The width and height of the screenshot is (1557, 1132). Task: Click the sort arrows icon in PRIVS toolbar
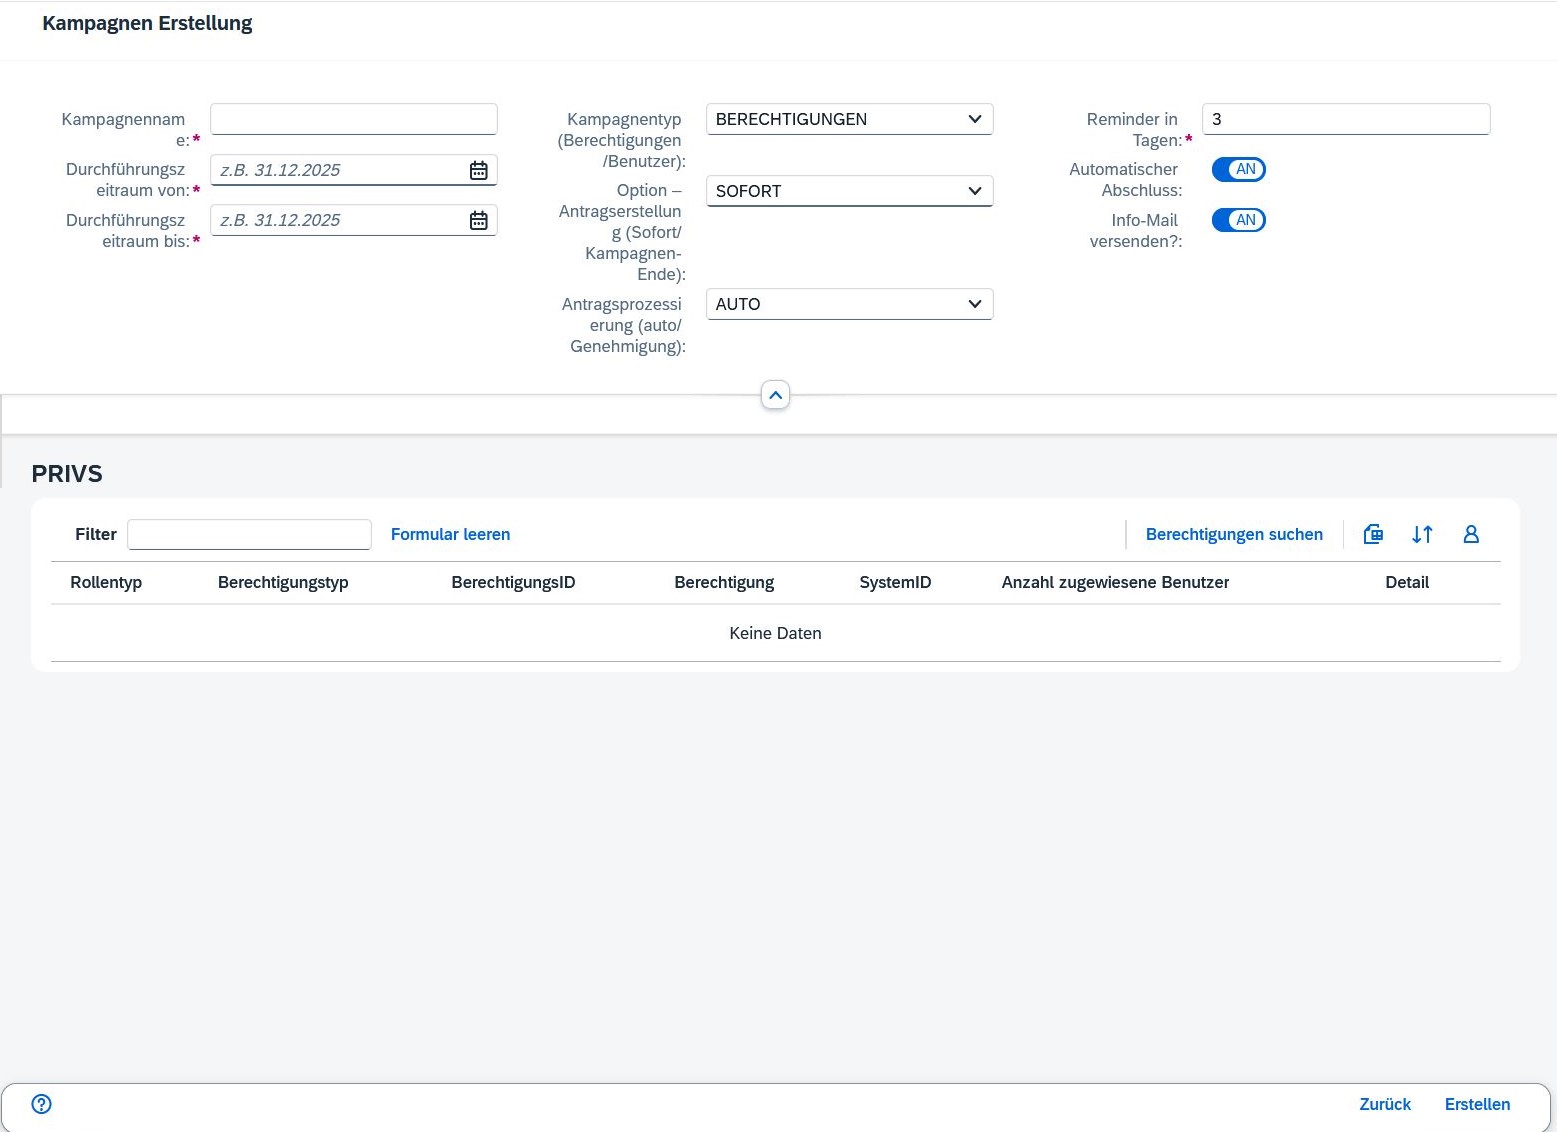1422,534
